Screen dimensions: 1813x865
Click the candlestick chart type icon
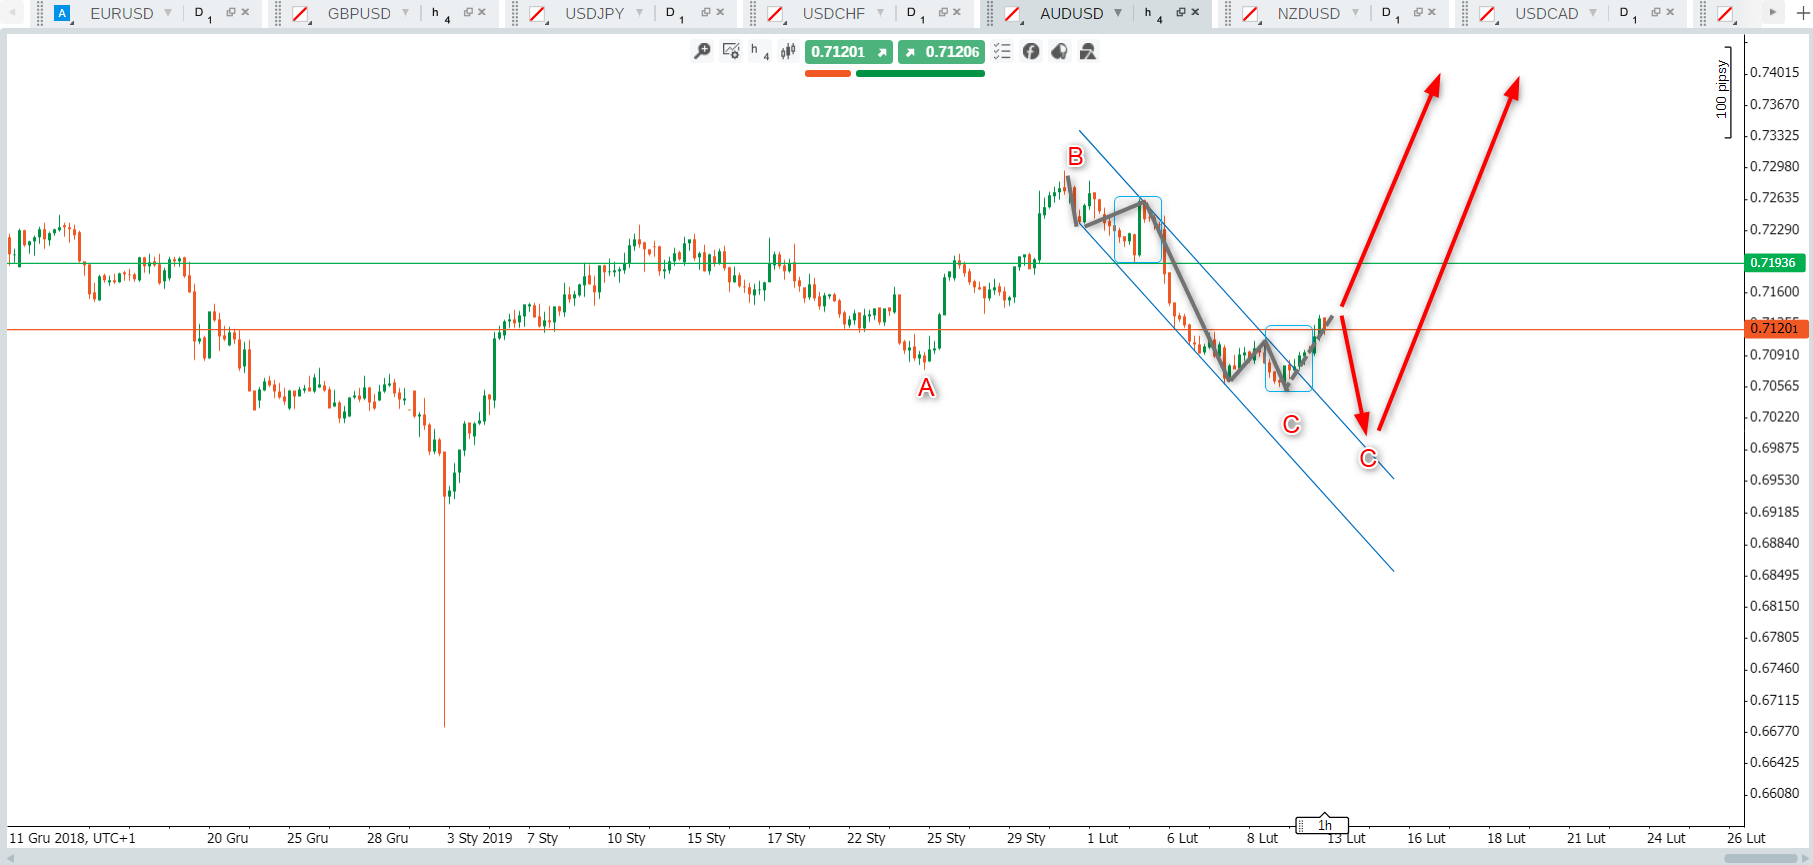coord(788,51)
